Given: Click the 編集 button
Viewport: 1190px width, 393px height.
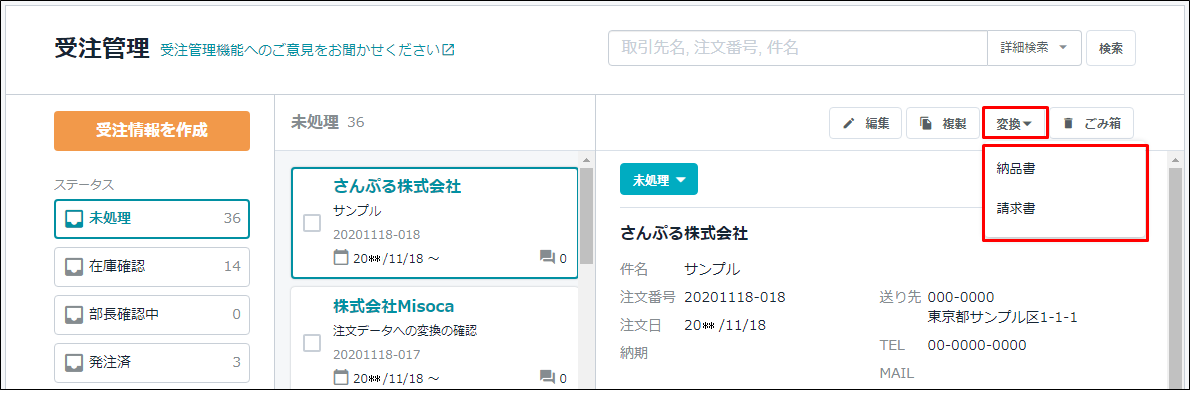Looking at the screenshot, I should (x=865, y=124).
